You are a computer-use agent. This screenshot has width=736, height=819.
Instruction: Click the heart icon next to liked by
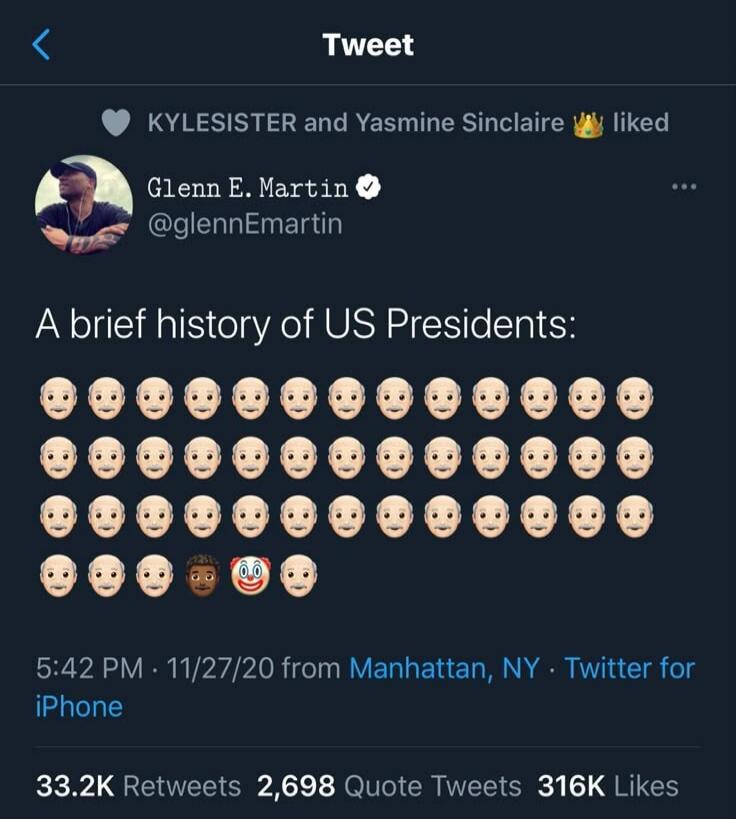click(x=118, y=123)
